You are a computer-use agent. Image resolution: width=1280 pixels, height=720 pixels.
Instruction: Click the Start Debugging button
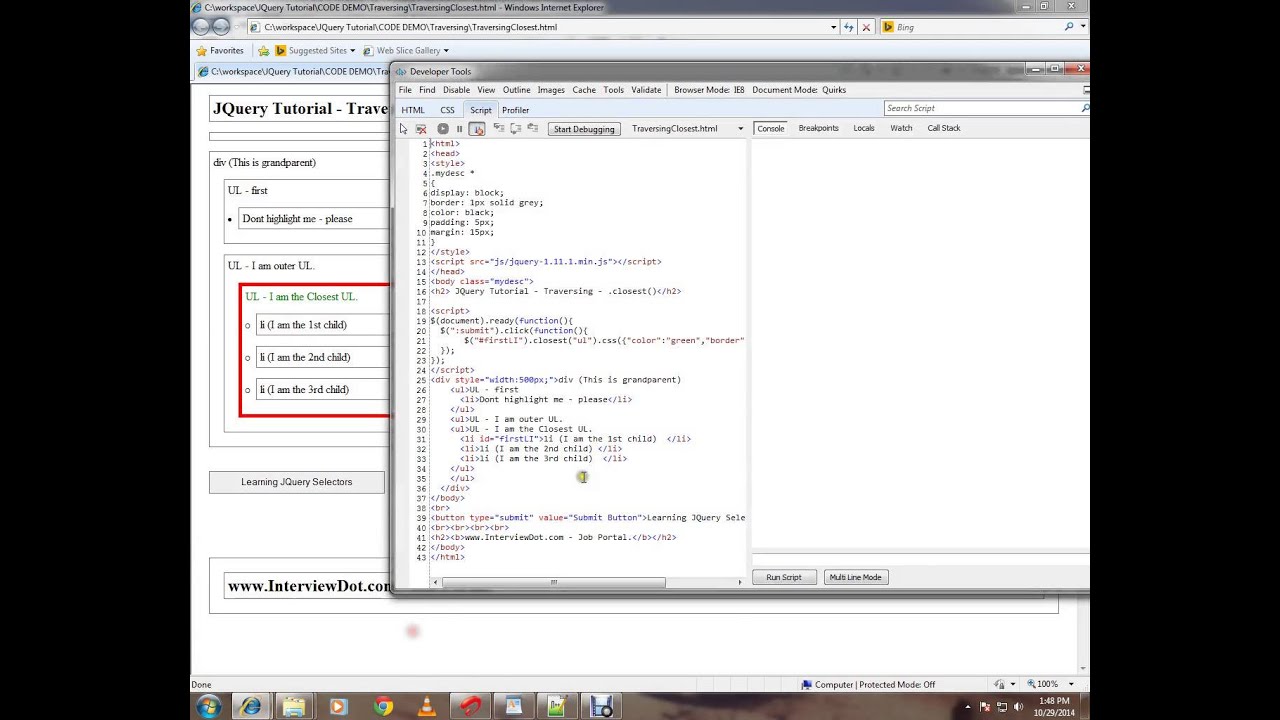(x=584, y=129)
